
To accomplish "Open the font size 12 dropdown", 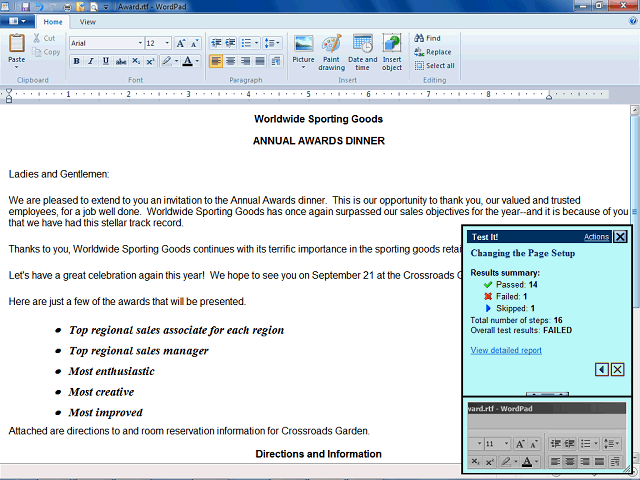I will [167, 43].
